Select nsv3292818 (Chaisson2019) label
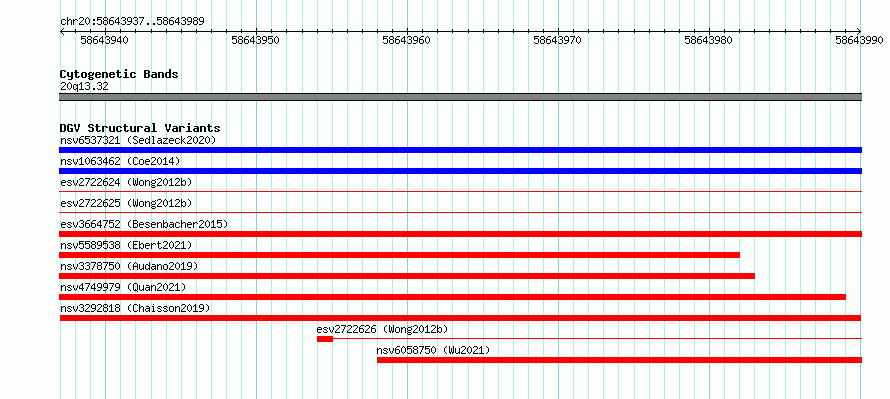This screenshot has width=890, height=399. pos(135,308)
